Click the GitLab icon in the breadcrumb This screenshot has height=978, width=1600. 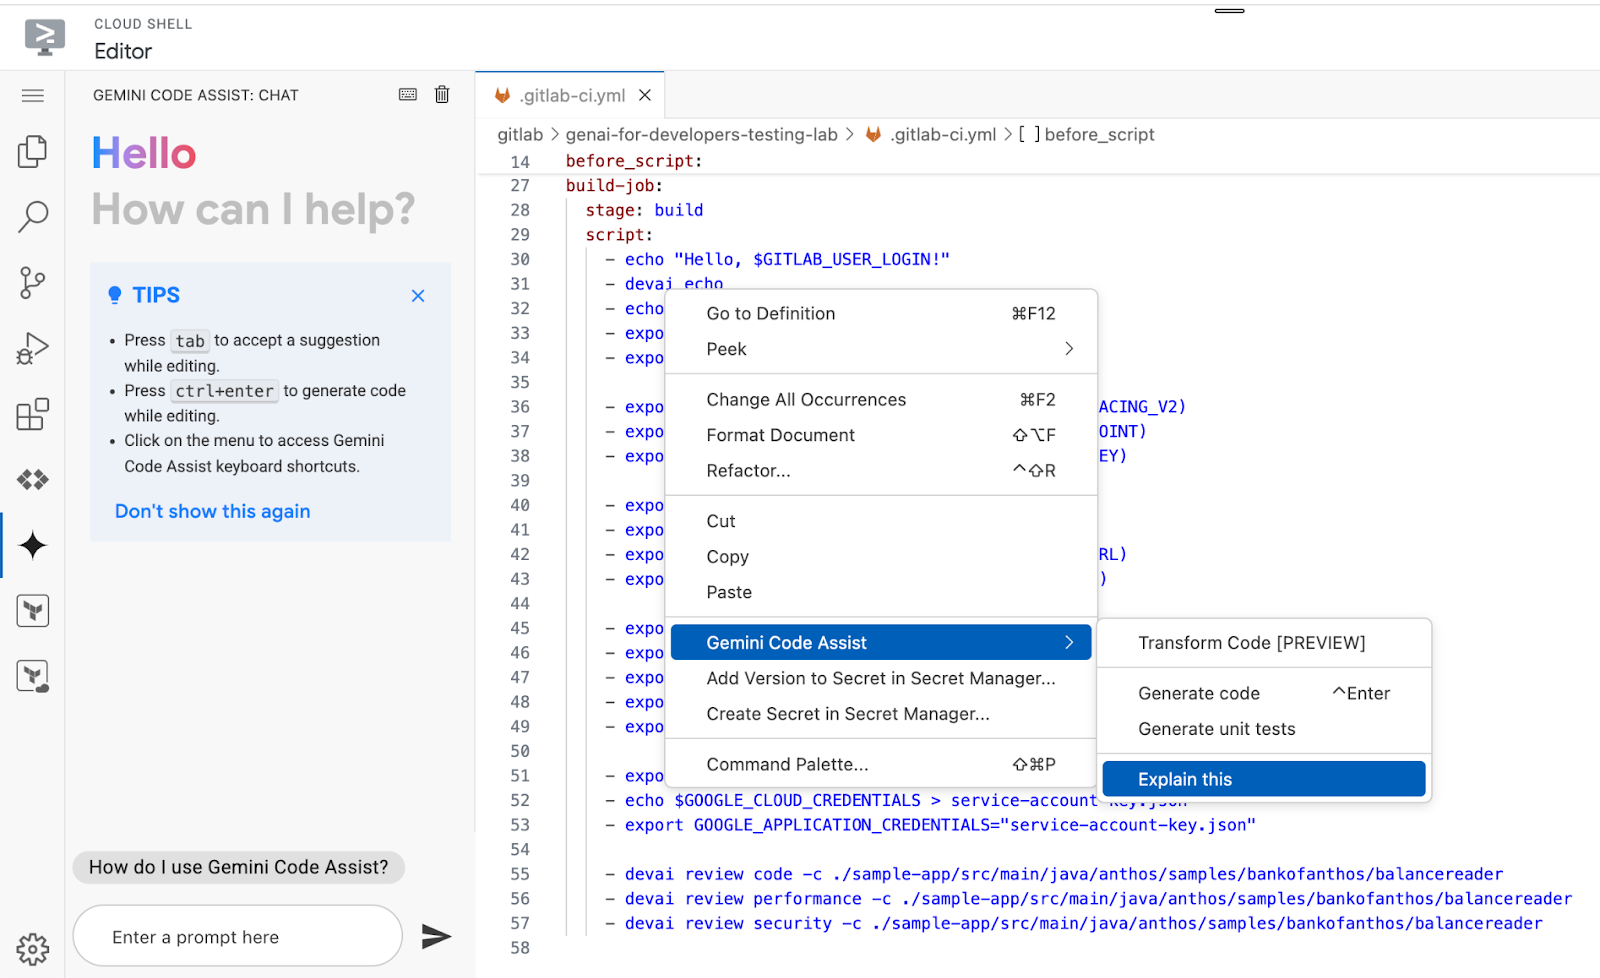coord(873,134)
